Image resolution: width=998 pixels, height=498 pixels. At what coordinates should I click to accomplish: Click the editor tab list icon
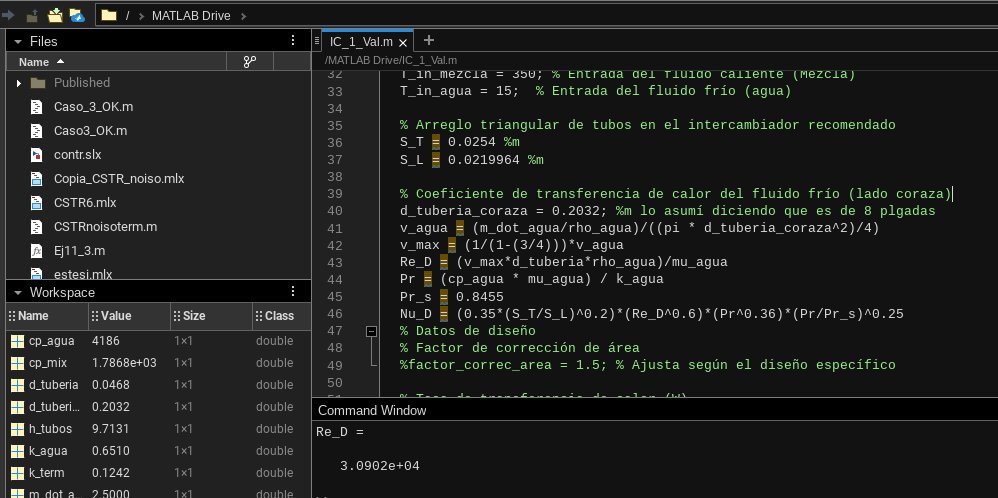click(317, 41)
